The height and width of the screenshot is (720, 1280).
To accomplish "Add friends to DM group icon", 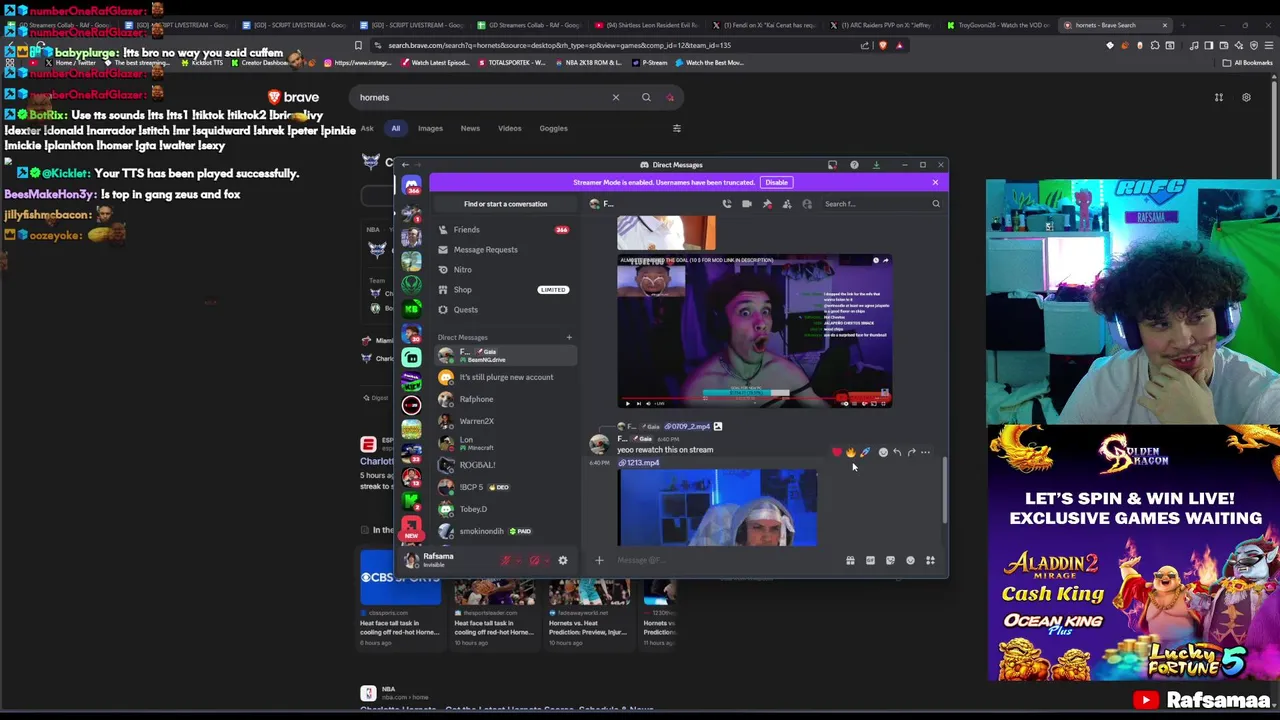I will pos(787,204).
